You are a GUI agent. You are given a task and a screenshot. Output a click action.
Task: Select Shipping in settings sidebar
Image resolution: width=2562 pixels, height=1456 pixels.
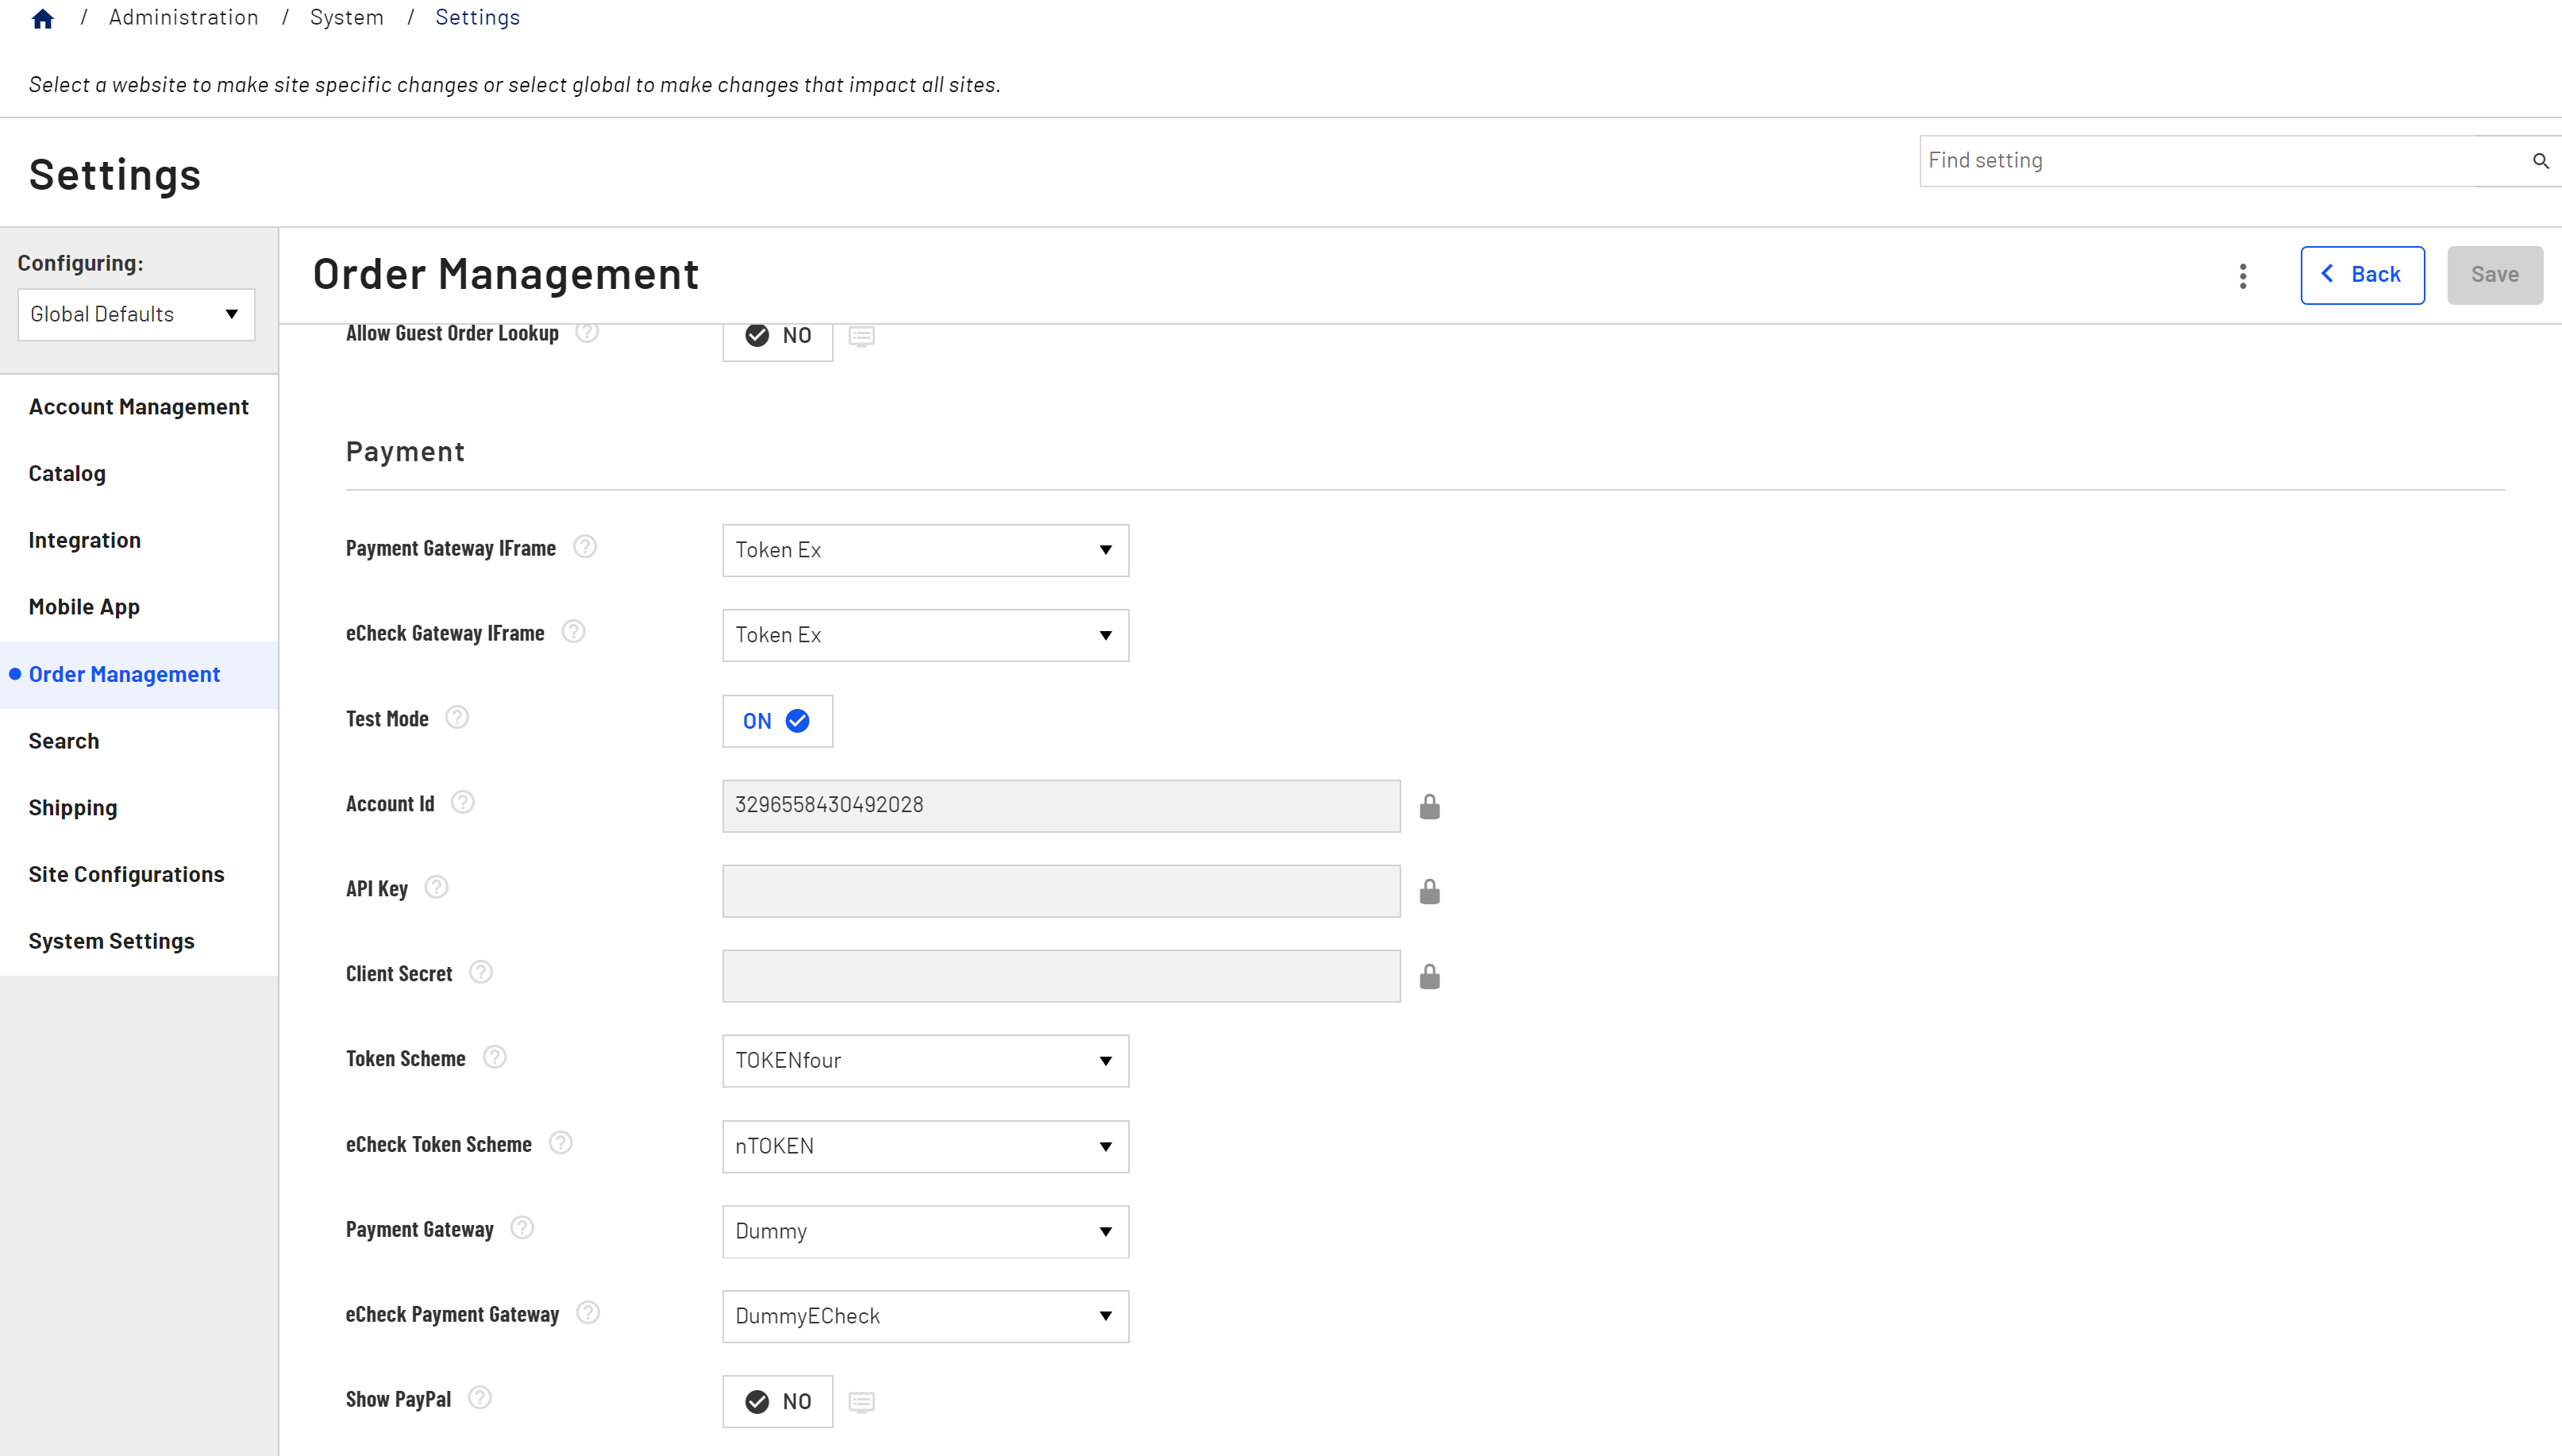(x=139, y=808)
